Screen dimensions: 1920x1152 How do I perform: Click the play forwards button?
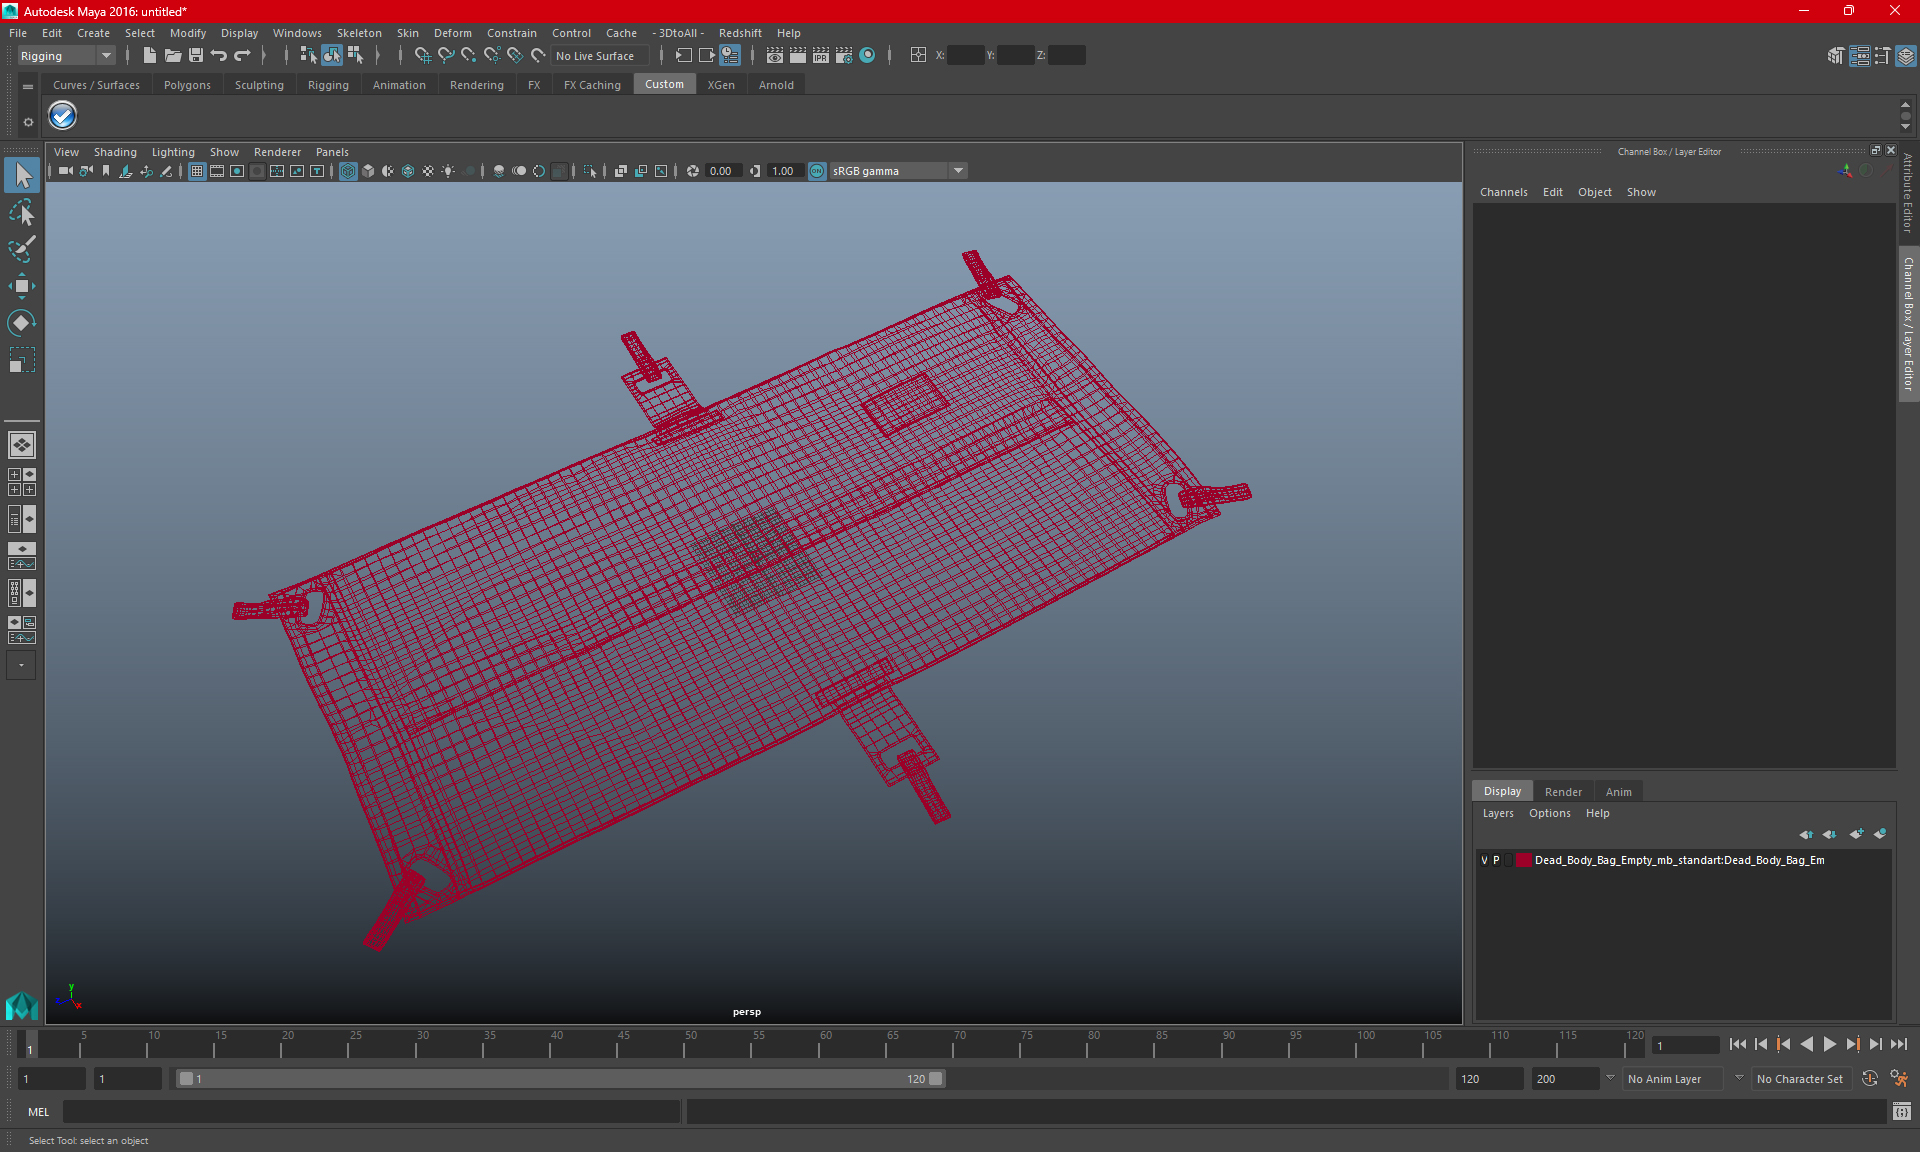click(1829, 1044)
